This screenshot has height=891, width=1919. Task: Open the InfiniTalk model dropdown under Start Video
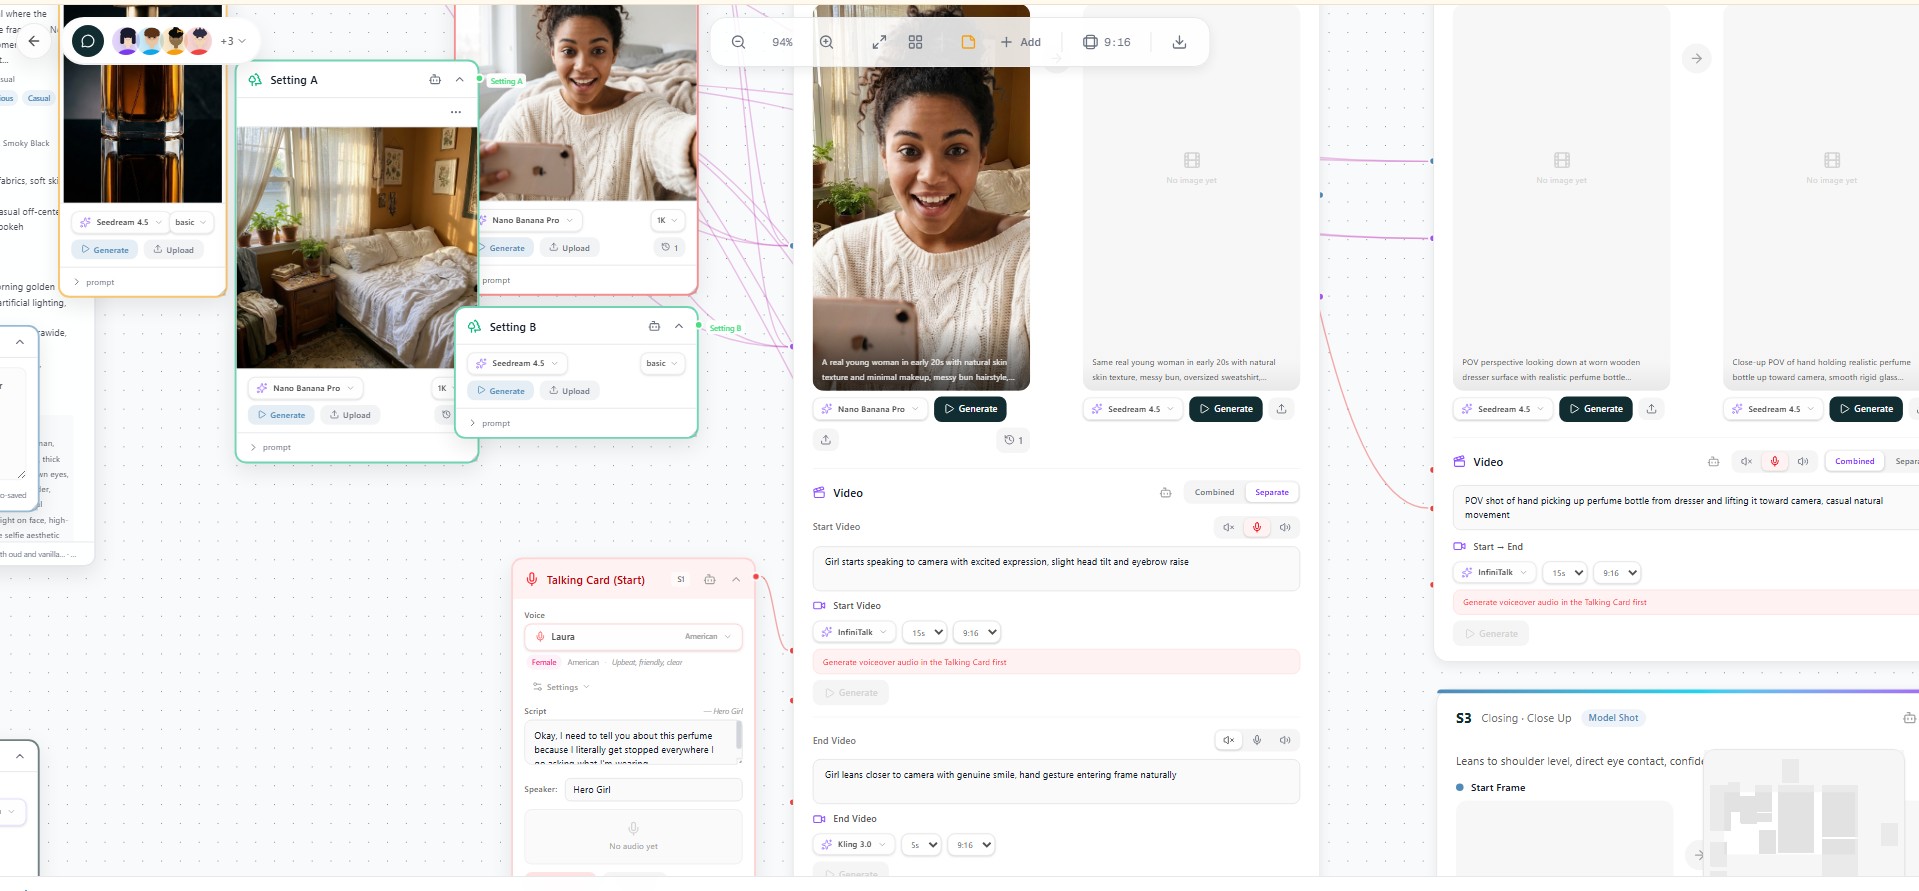(854, 632)
